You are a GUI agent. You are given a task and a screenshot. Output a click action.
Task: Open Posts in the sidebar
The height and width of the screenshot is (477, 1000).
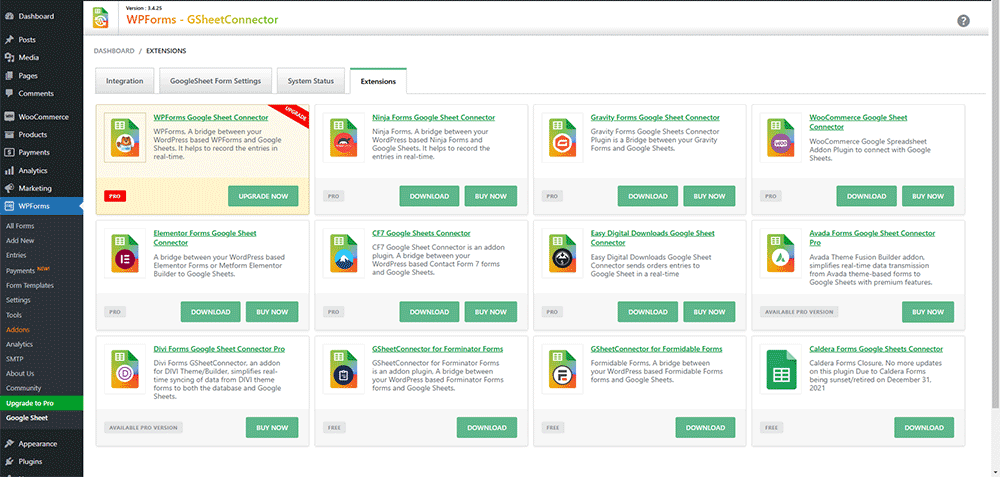click(x=41, y=40)
